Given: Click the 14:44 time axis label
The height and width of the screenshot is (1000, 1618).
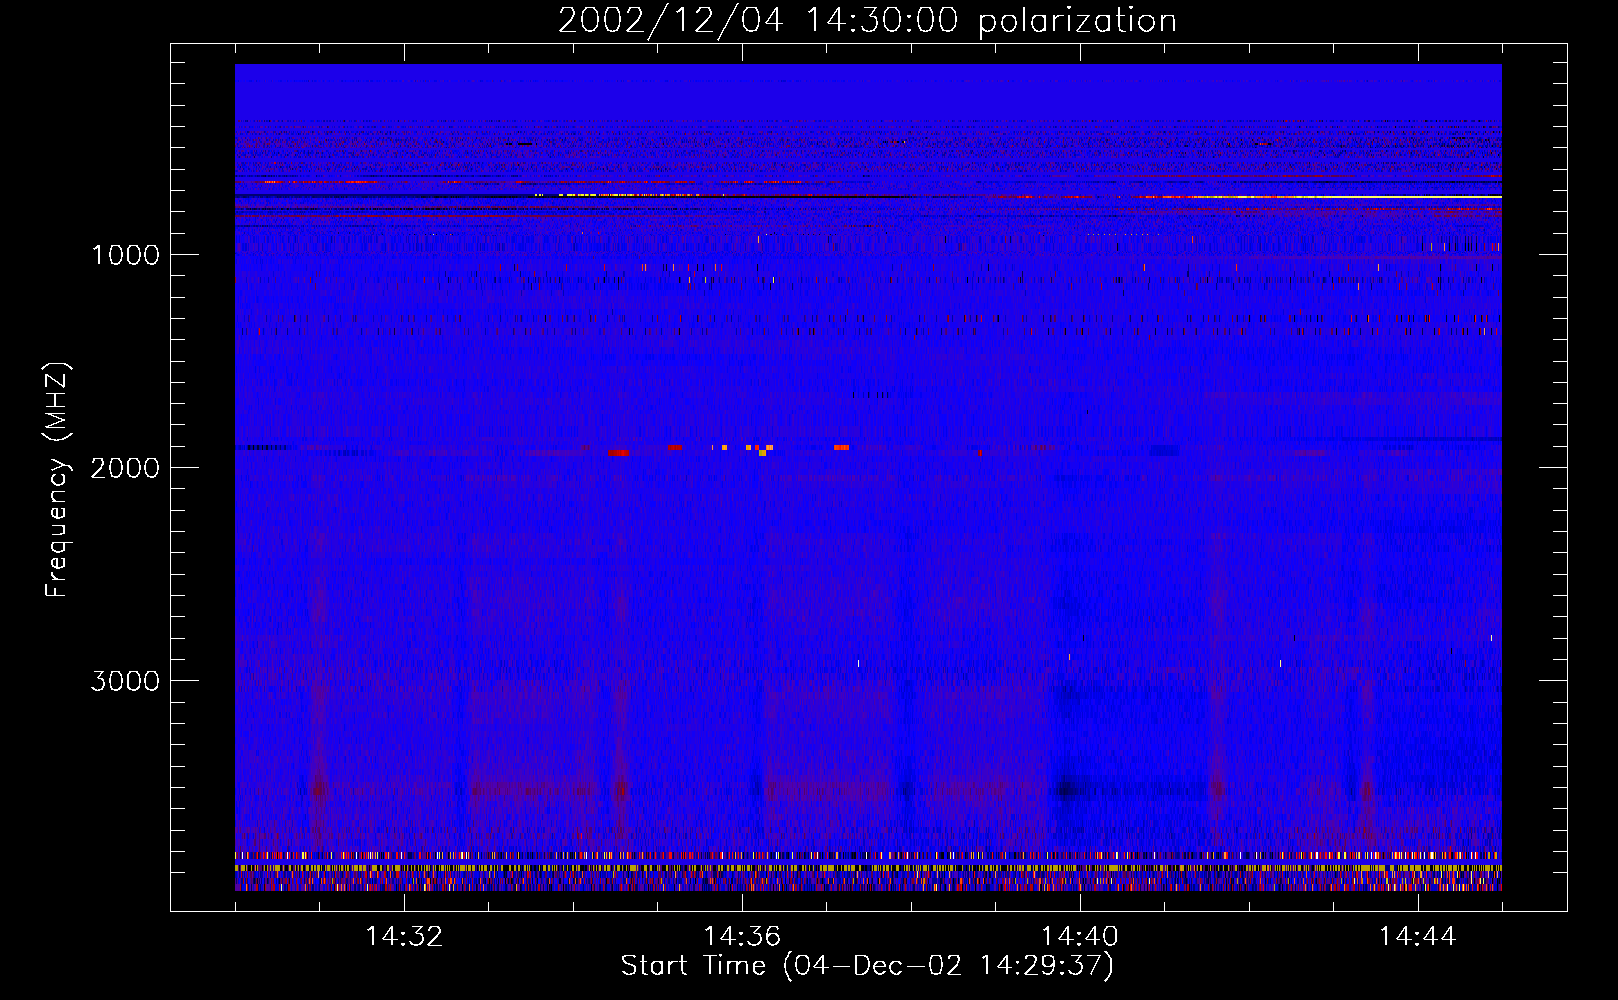Looking at the screenshot, I should [1418, 937].
